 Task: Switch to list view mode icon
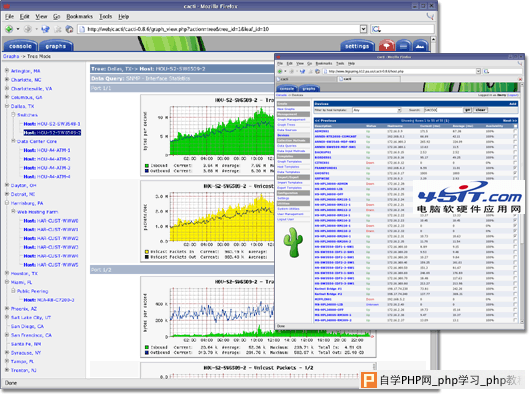coord(404,46)
